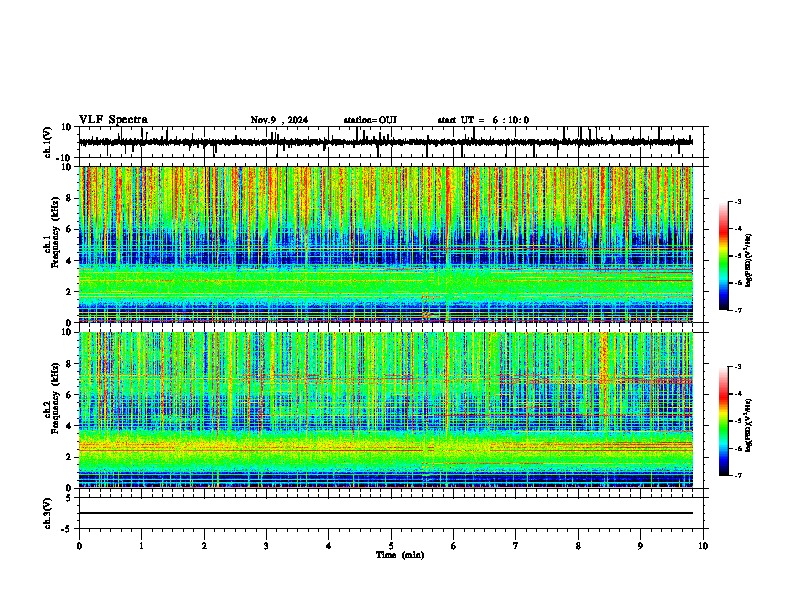Click the "8" kHz tick on ch.2 frequency axis
The image size is (792, 612).
coord(70,364)
